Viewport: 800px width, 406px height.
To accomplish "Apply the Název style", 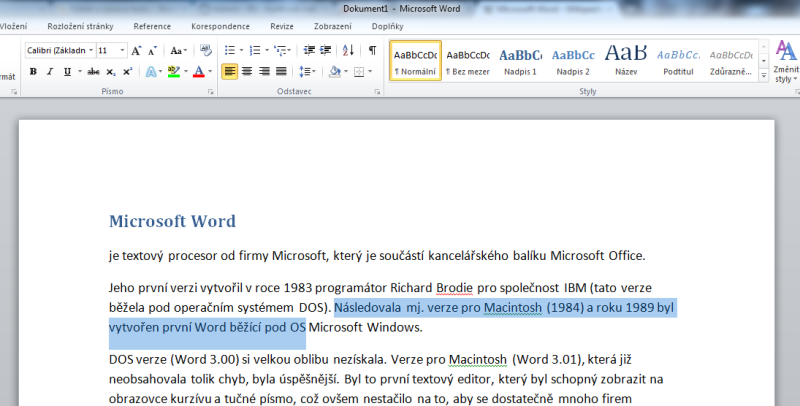I will 626,61.
